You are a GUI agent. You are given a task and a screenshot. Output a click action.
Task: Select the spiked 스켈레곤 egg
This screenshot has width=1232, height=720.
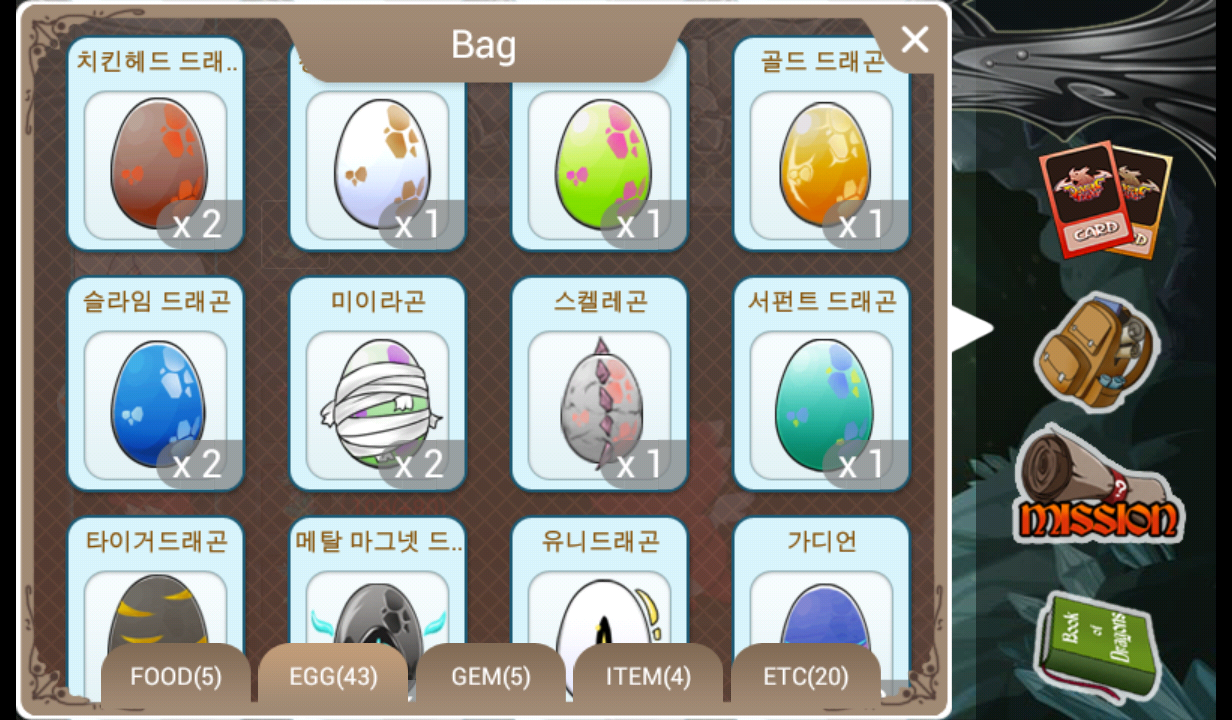click(600, 384)
